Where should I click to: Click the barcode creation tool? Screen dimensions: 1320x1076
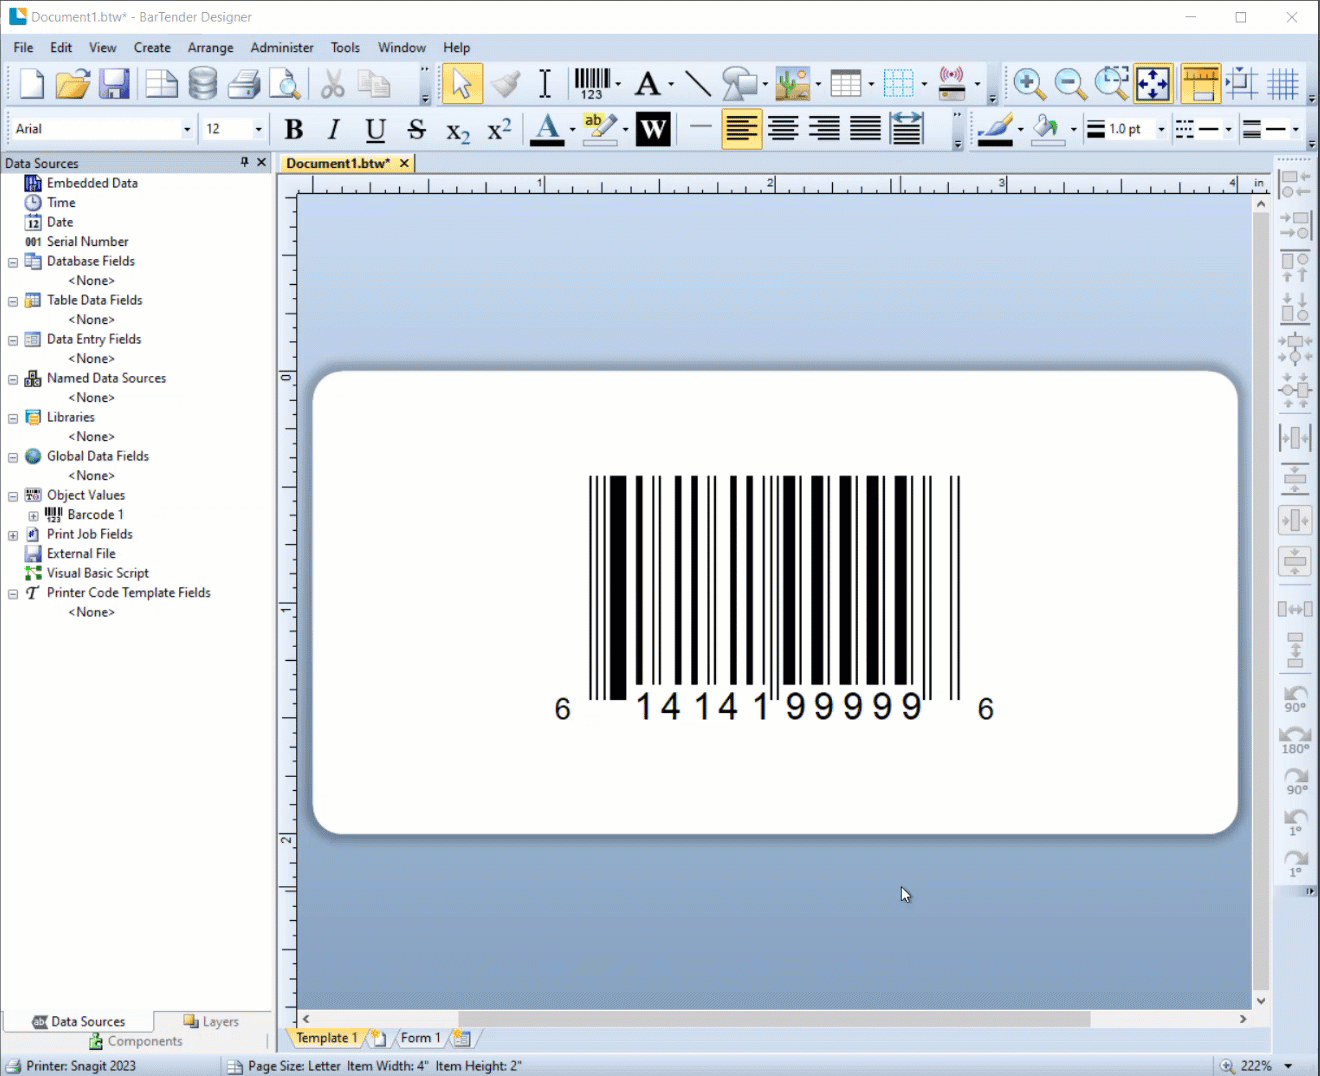coord(592,84)
